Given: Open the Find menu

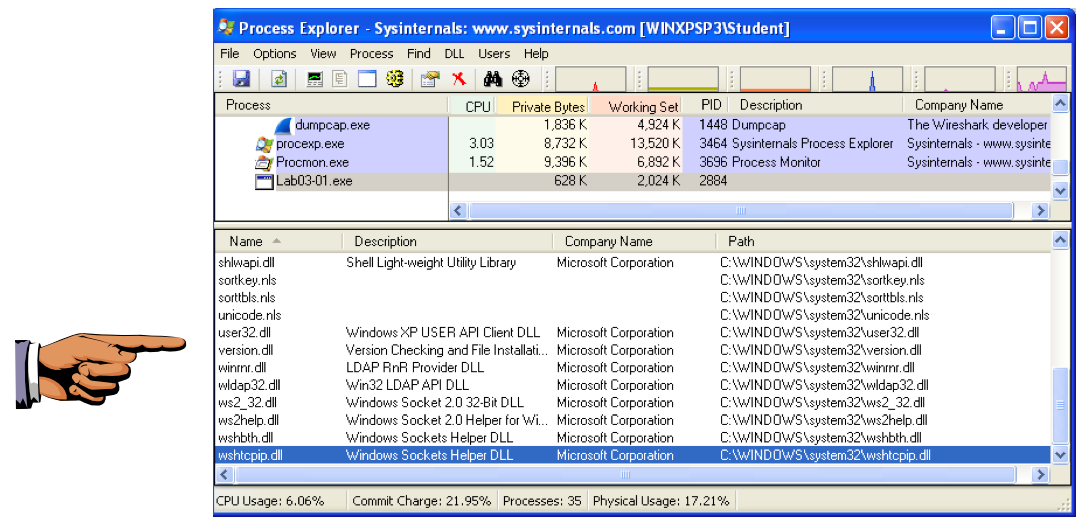Looking at the screenshot, I should [419, 53].
